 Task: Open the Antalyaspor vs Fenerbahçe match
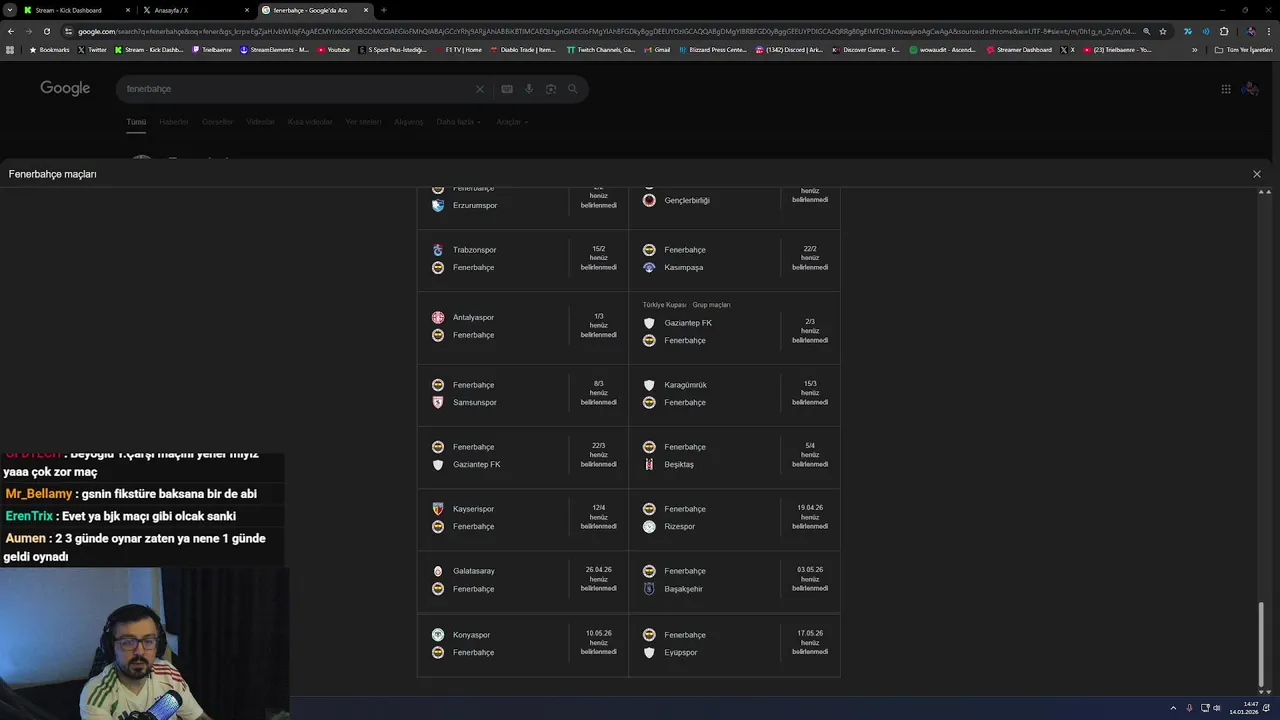click(523, 326)
